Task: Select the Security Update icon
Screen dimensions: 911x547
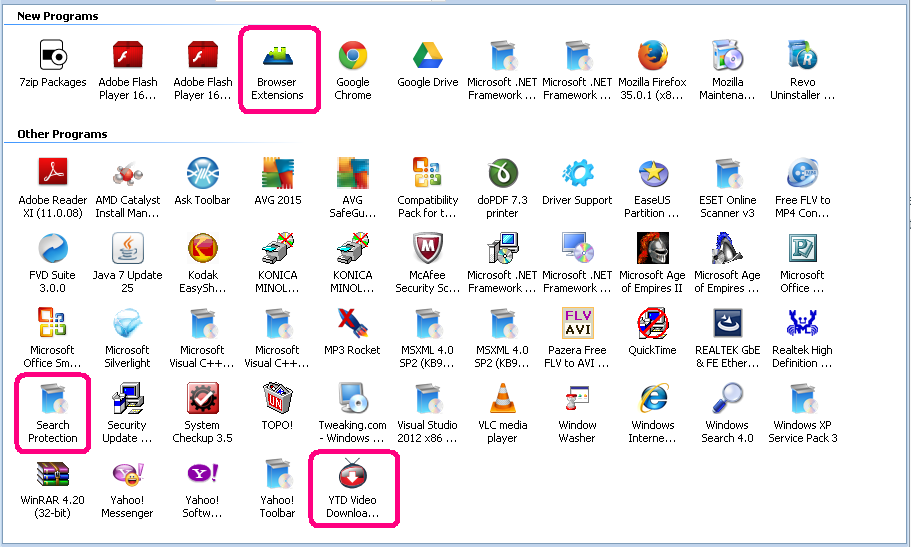Action: (128, 398)
